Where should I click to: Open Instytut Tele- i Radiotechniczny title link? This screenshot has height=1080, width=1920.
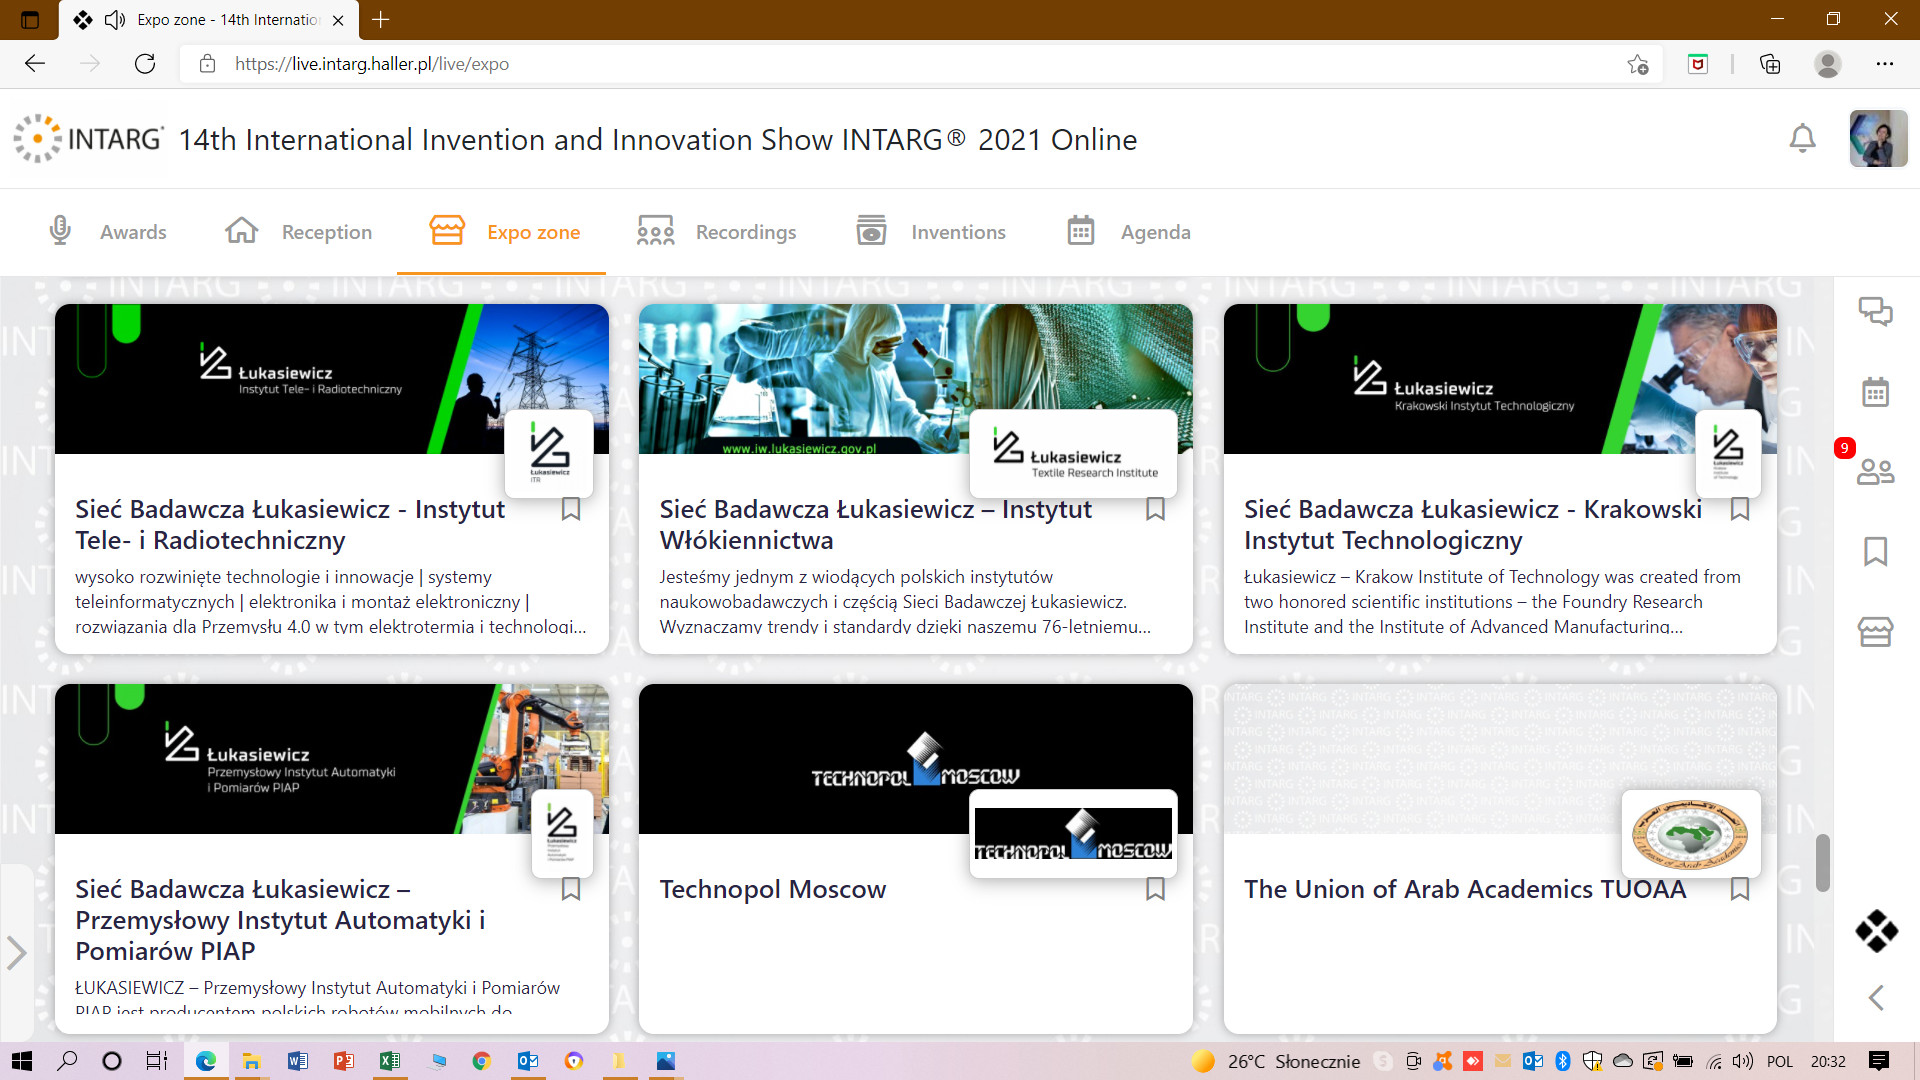tap(290, 524)
